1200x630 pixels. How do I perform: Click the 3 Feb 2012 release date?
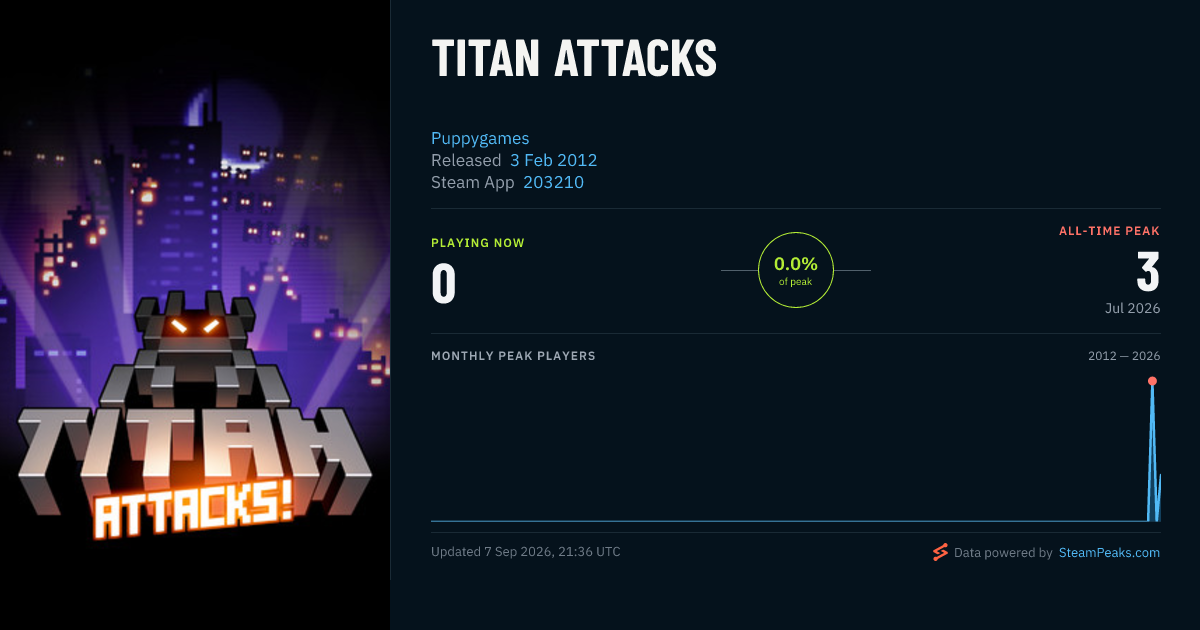[x=553, y=160]
